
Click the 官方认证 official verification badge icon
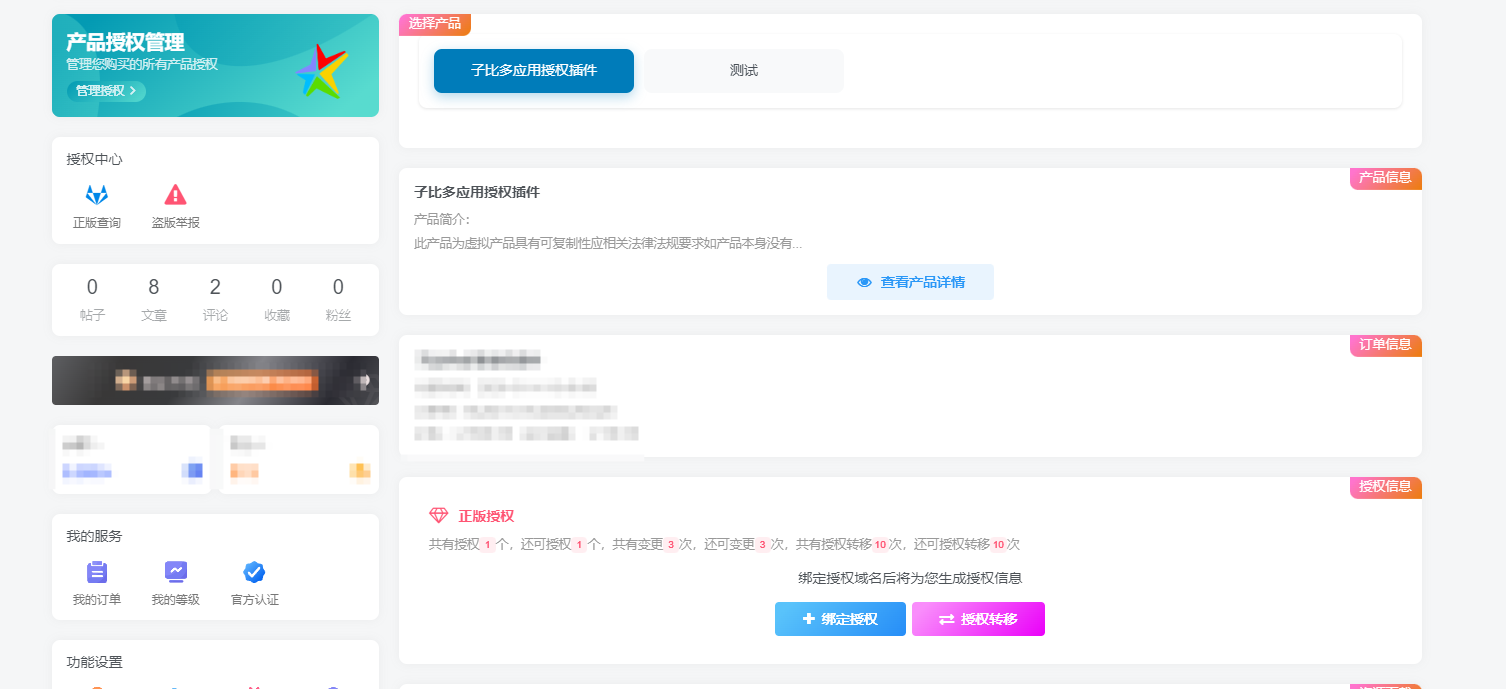point(253,571)
